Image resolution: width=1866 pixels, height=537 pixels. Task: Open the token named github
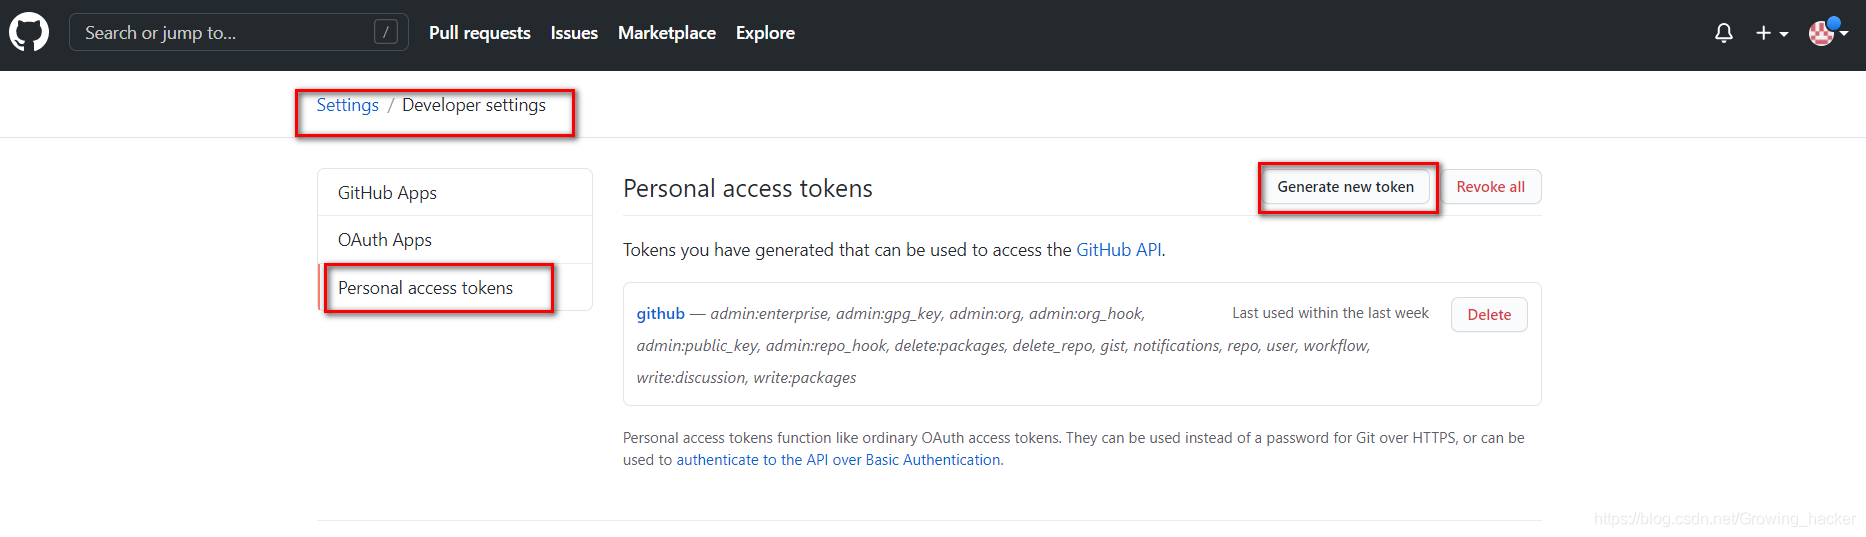(x=661, y=314)
